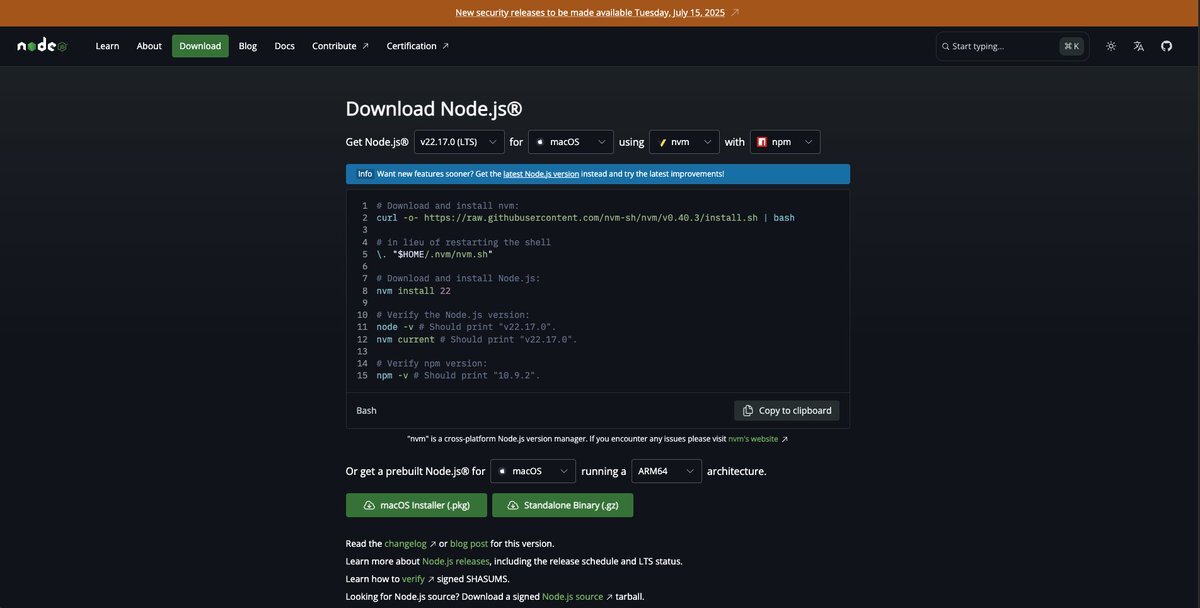The height and width of the screenshot is (608, 1200).
Task: Go to the About nav item
Action: pyautogui.click(x=149, y=46)
